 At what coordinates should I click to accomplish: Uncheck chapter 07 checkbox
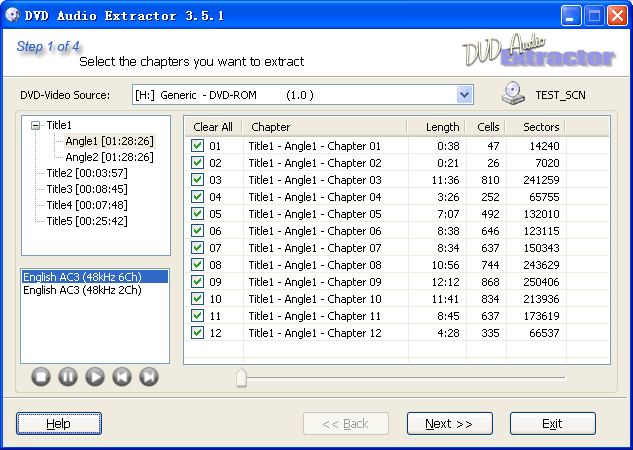click(x=197, y=247)
